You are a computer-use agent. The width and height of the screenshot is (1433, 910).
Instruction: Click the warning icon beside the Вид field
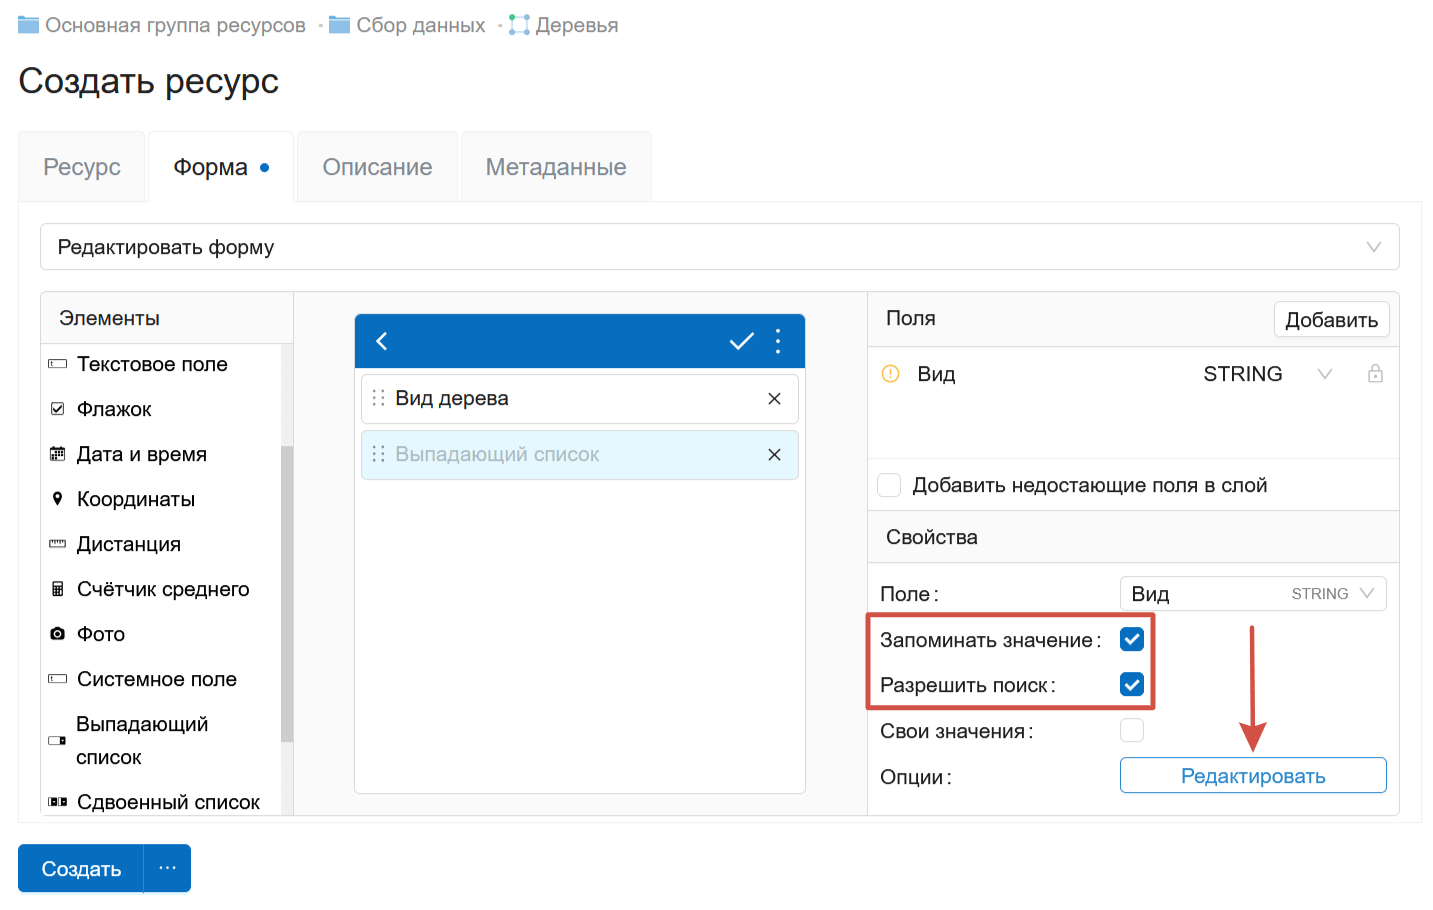point(888,373)
